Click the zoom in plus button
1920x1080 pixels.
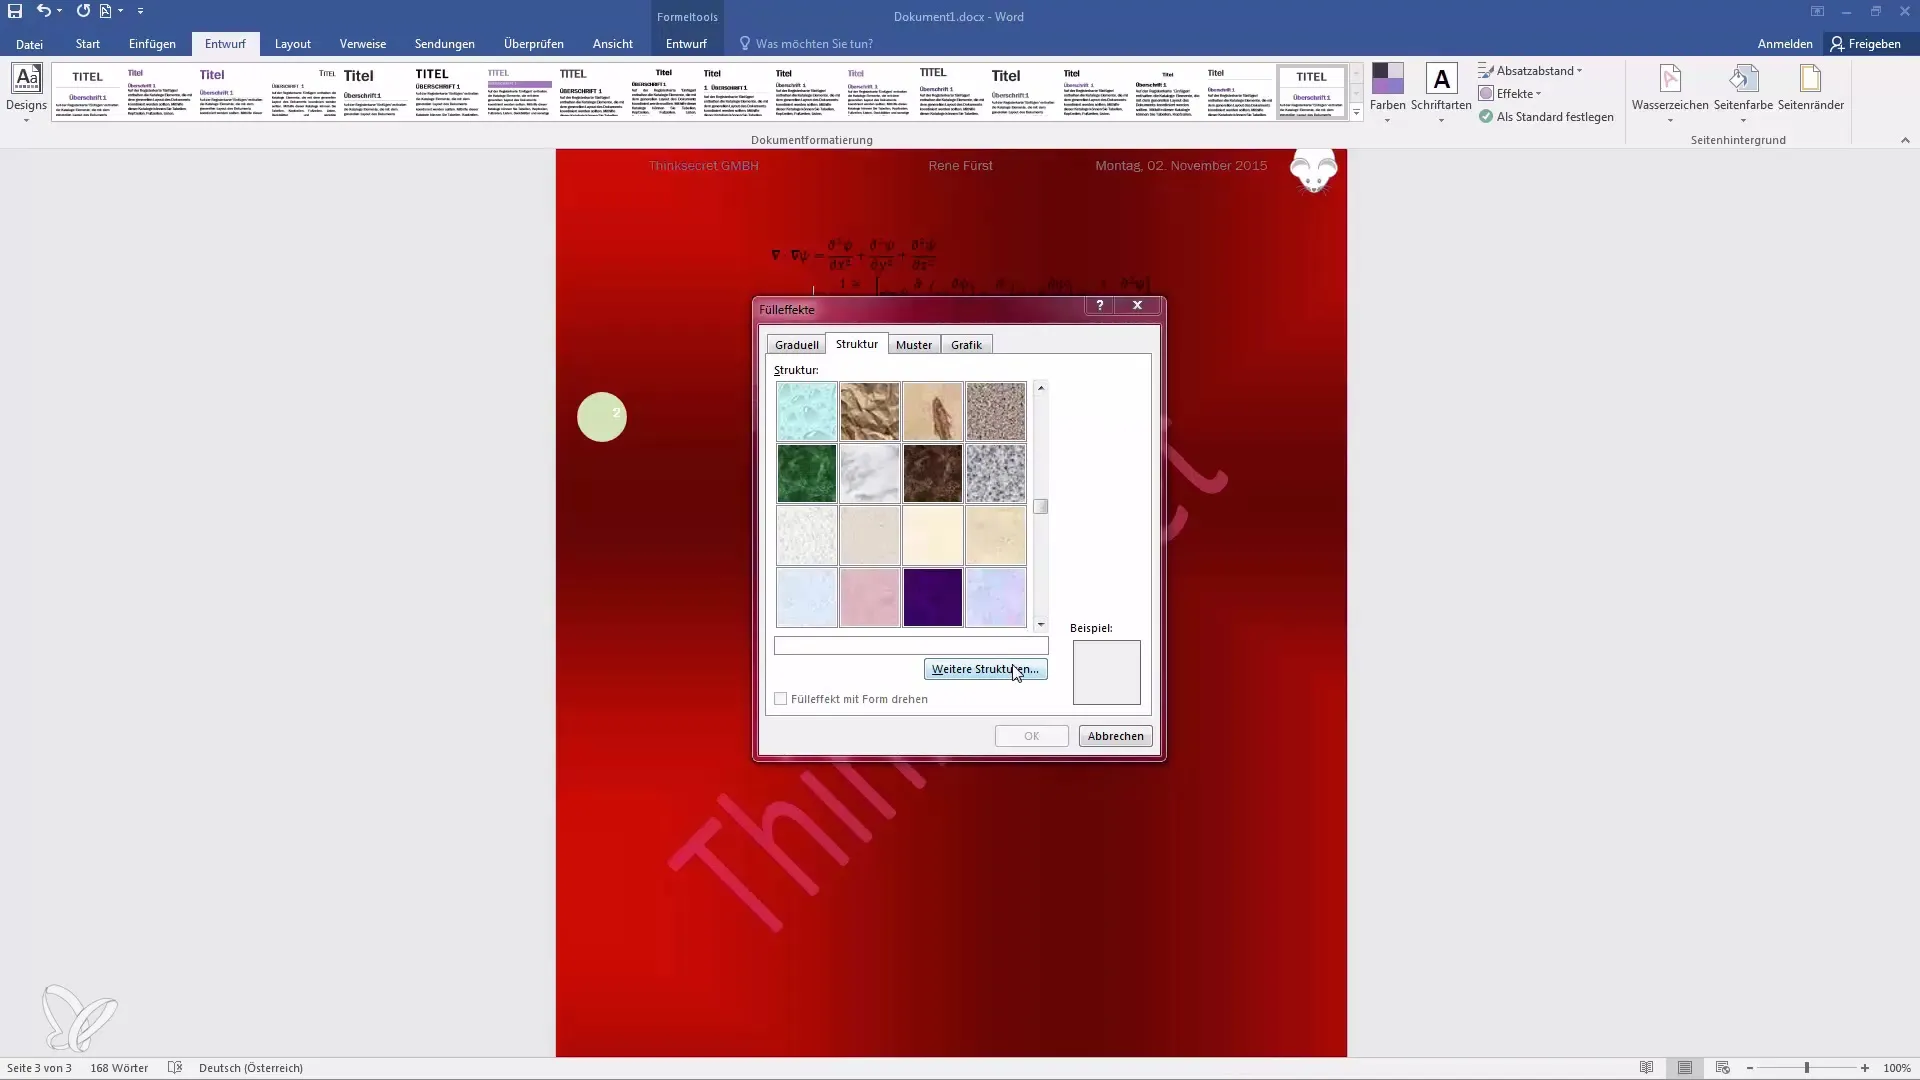[1865, 1068]
